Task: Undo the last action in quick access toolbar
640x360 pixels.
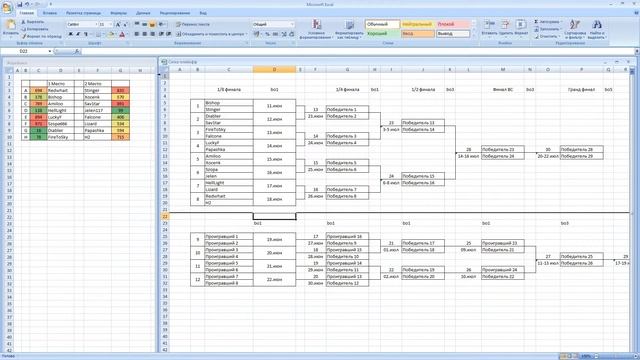Action: 27,4
